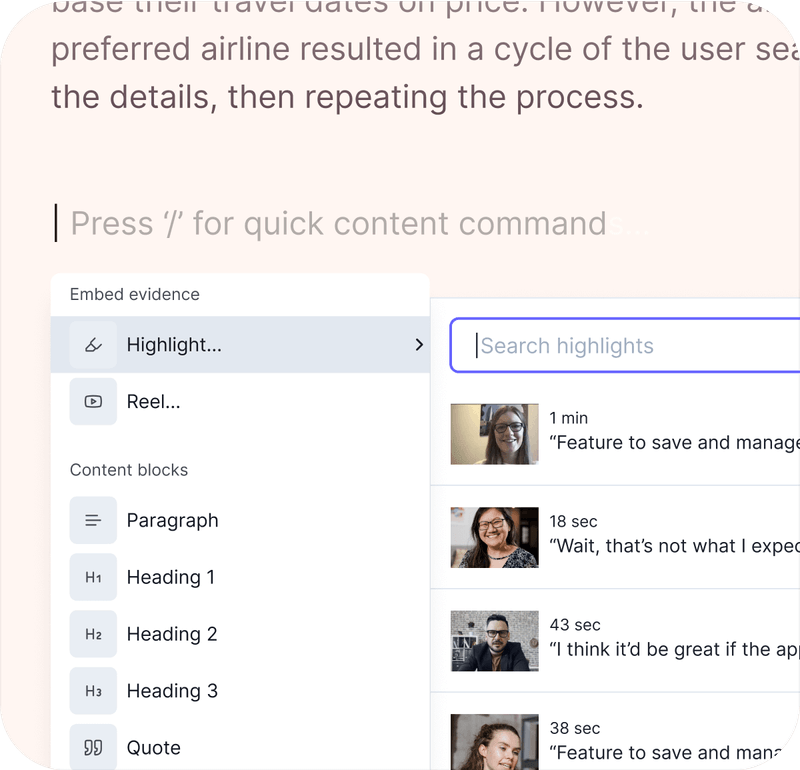This screenshot has width=800, height=770.
Task: Click the man with glasses highlight thumbnail
Action: 494,640
